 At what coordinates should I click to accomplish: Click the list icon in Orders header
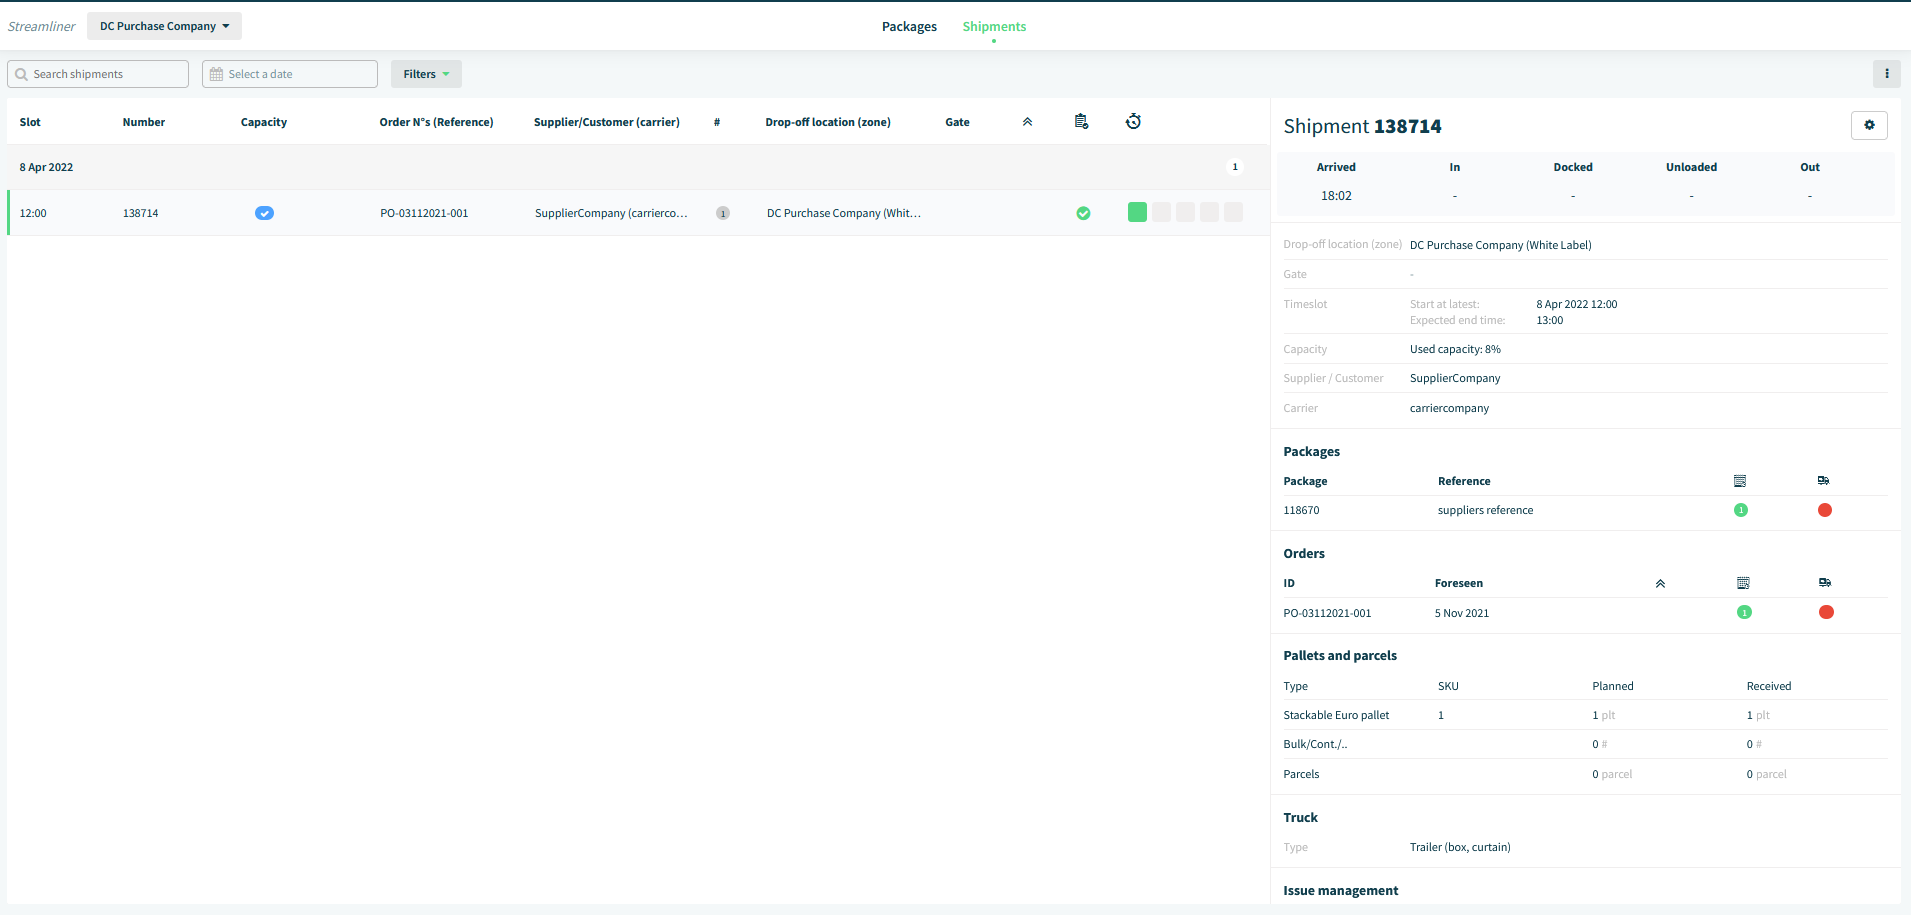click(1743, 583)
